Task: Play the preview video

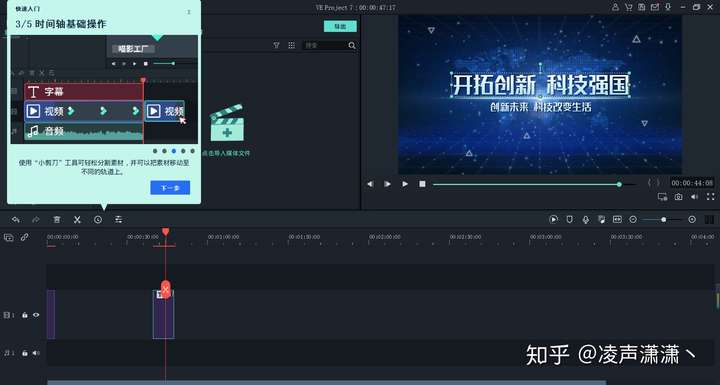Action: click(405, 184)
